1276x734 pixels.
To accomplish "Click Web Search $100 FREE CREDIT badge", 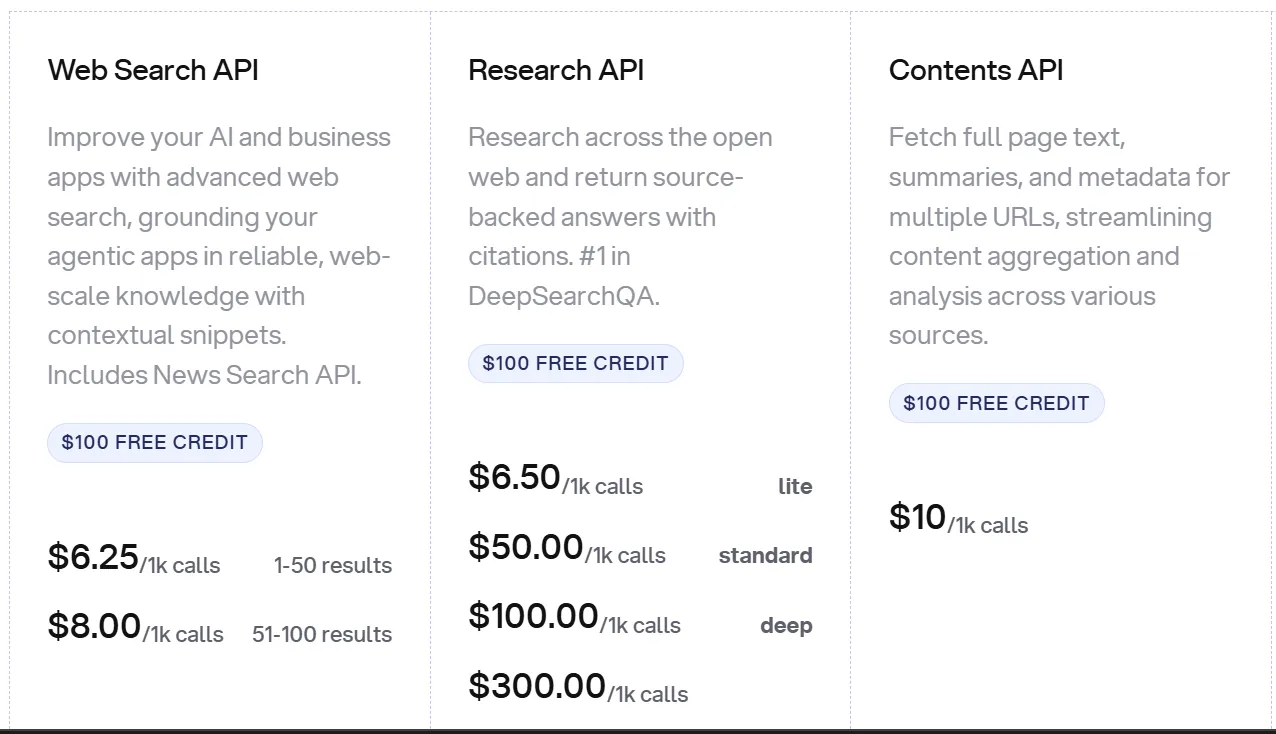I will 155,443.
